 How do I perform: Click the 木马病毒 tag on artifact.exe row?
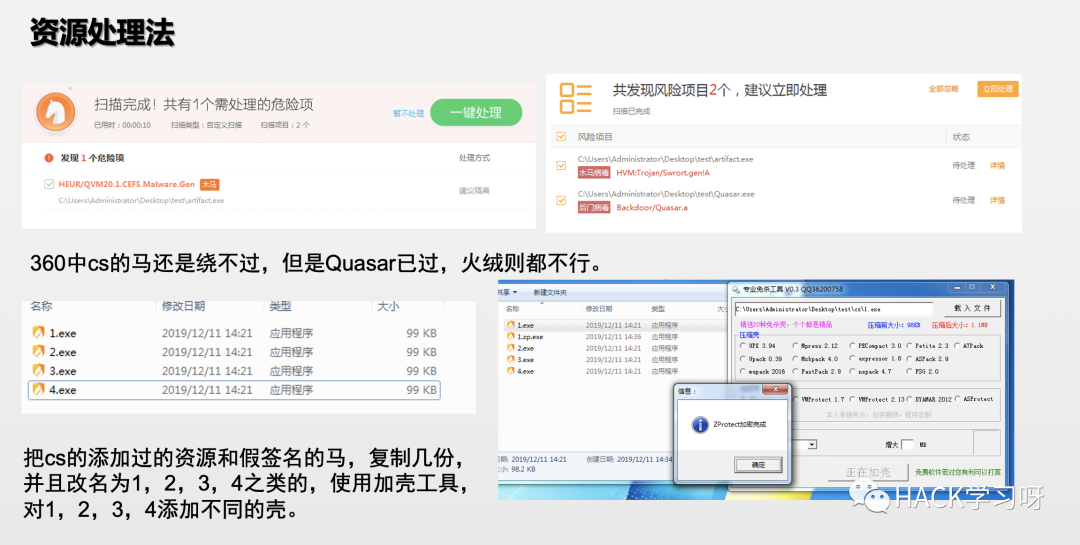[x=594, y=172]
